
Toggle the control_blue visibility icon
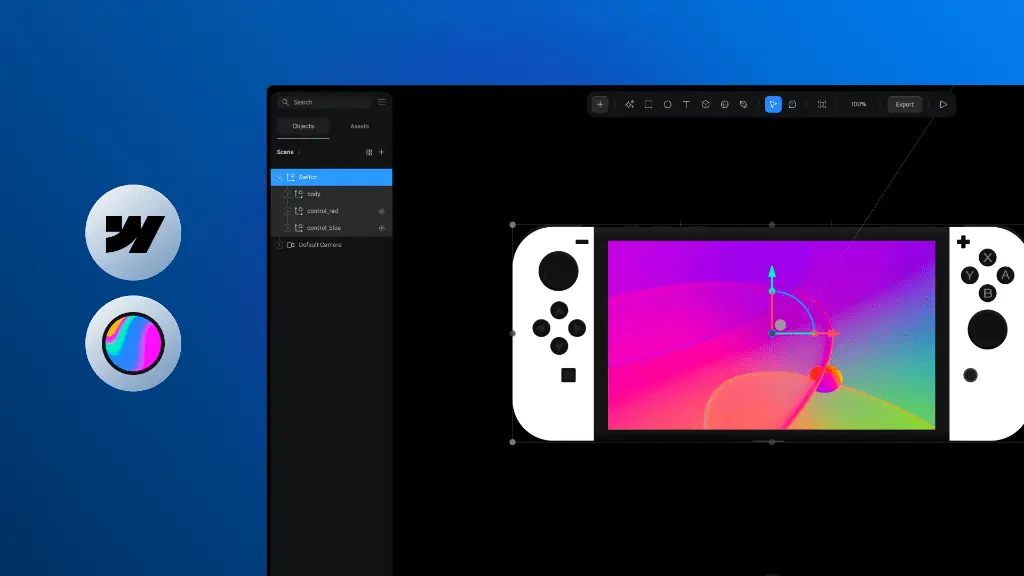pos(382,228)
